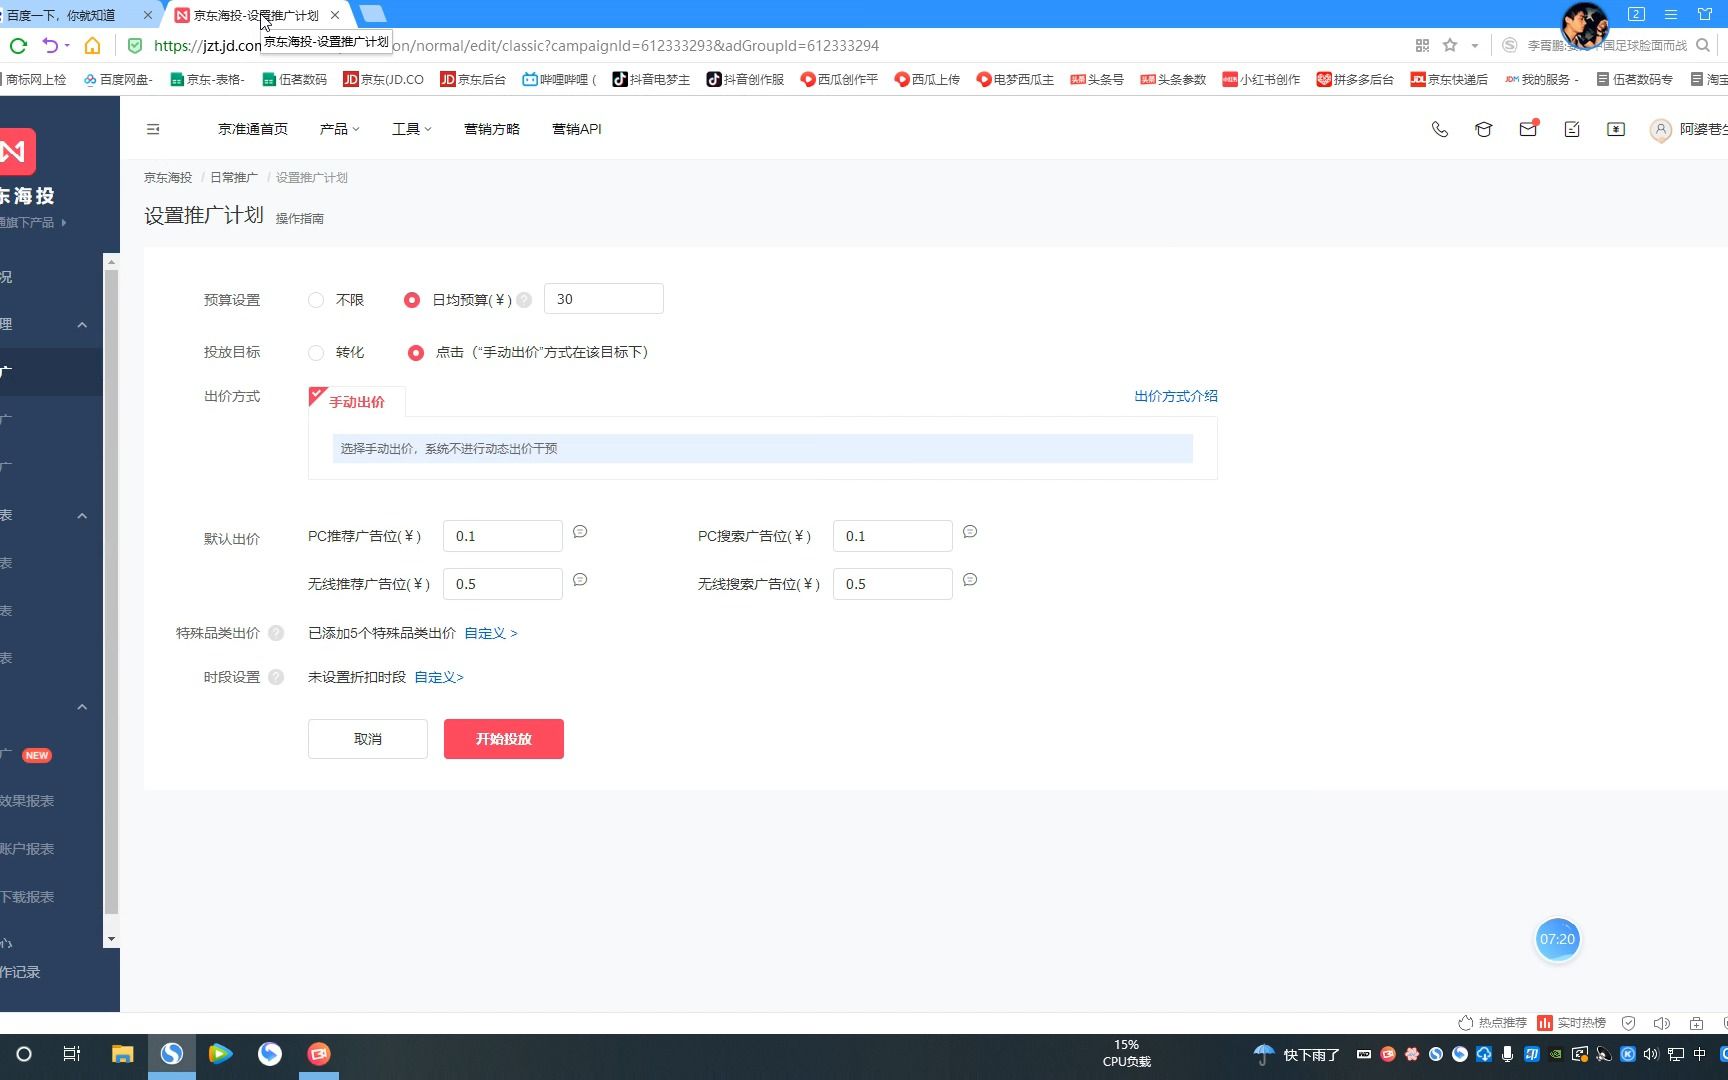Select the 转化 target radio button

point(316,352)
